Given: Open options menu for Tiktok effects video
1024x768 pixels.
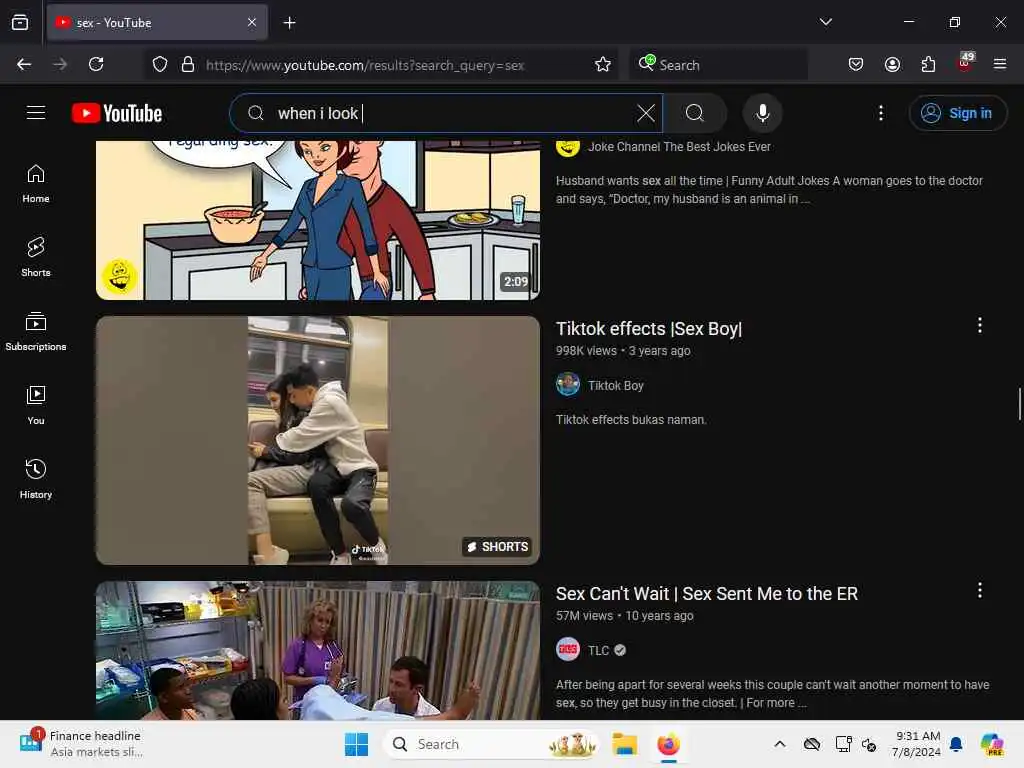Looking at the screenshot, I should click(x=980, y=325).
